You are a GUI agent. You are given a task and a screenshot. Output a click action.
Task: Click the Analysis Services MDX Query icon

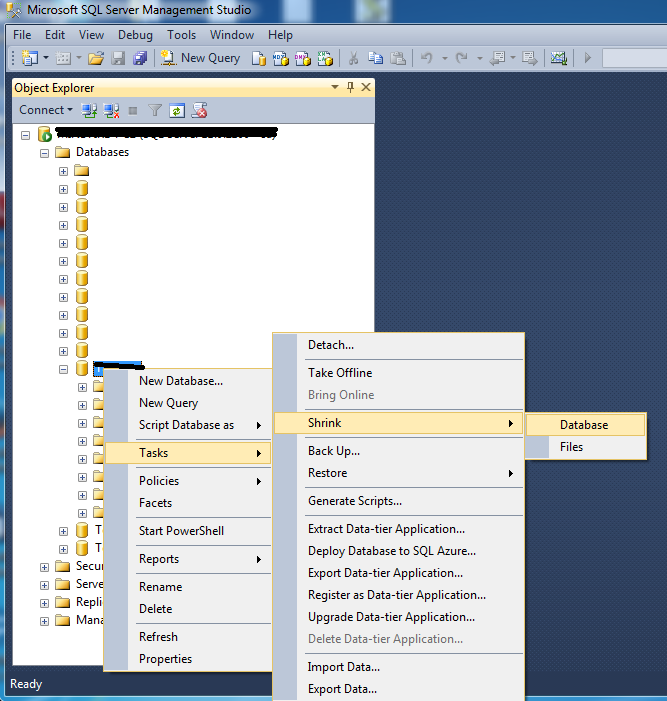[281, 58]
